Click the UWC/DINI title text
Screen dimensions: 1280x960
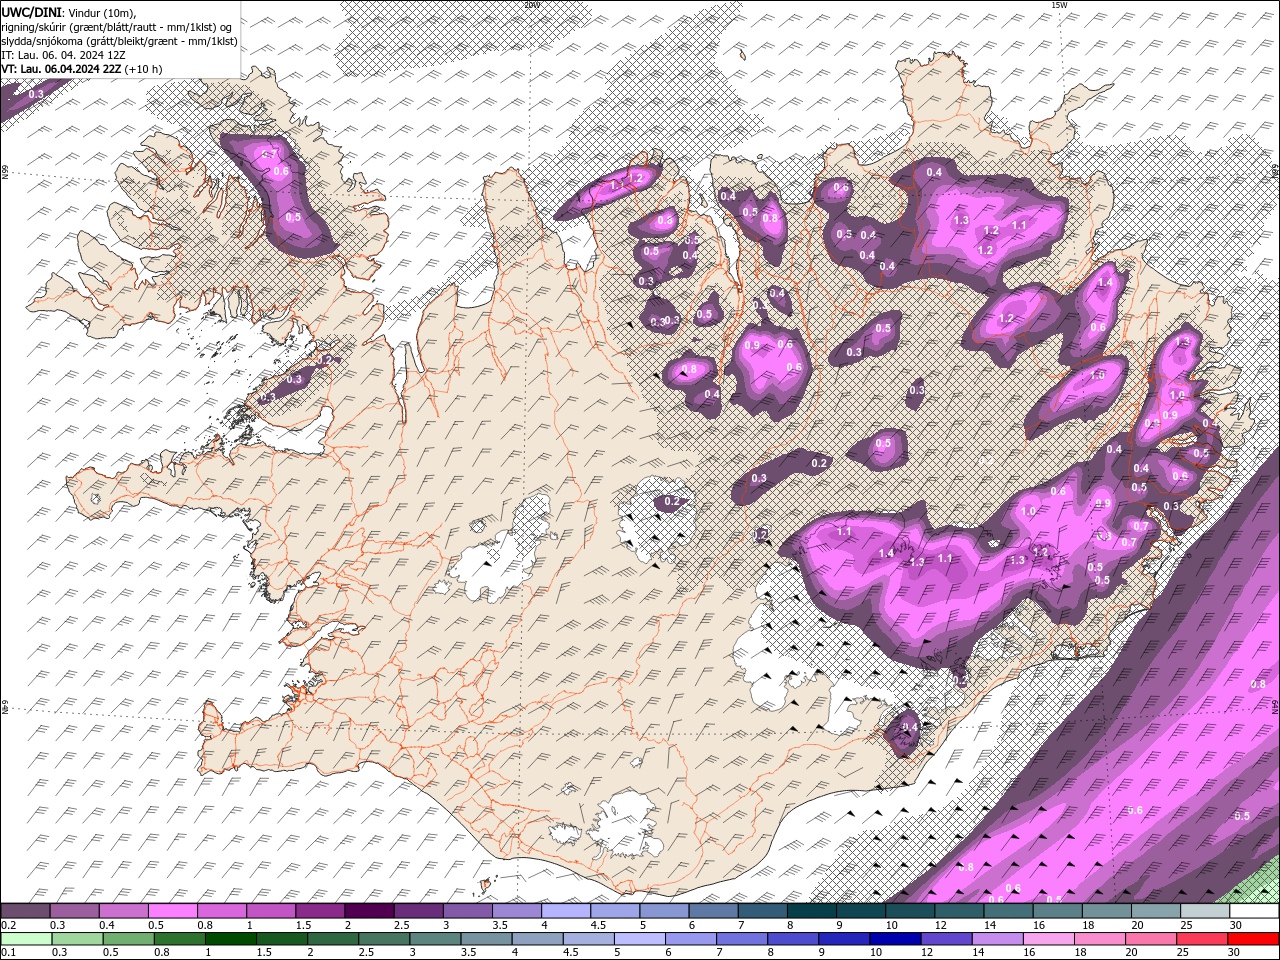[x=32, y=11]
